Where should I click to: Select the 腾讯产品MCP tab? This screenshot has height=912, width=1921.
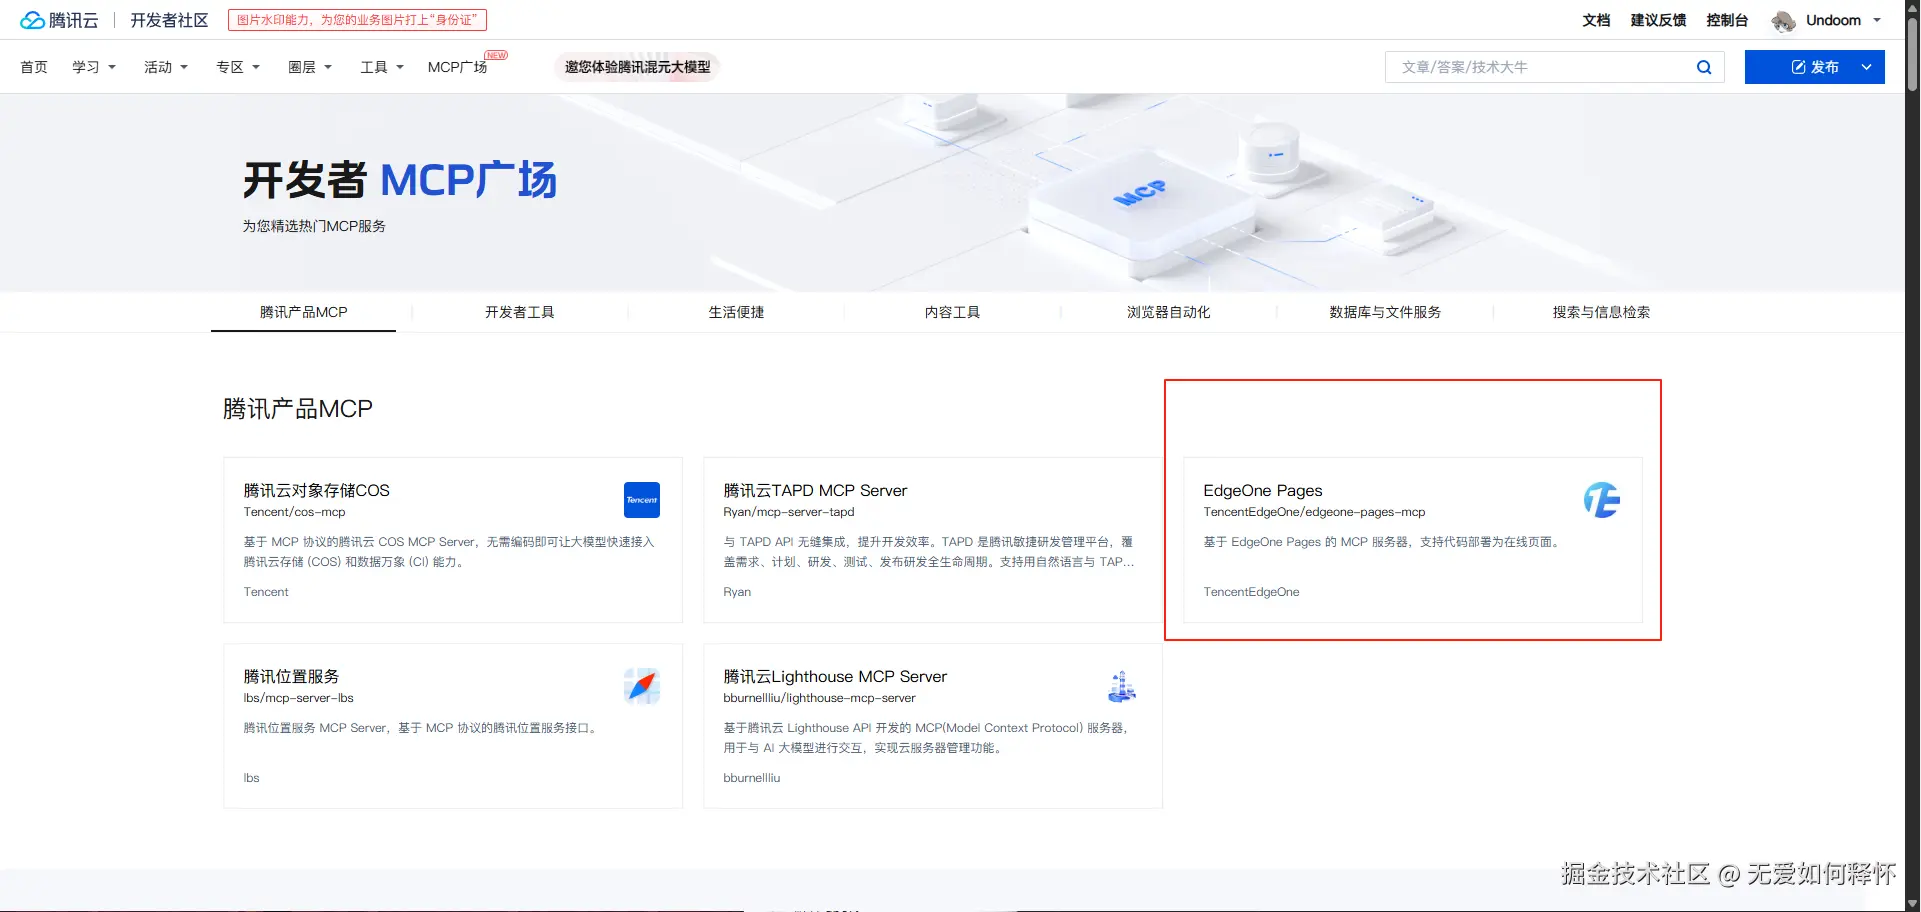point(304,312)
